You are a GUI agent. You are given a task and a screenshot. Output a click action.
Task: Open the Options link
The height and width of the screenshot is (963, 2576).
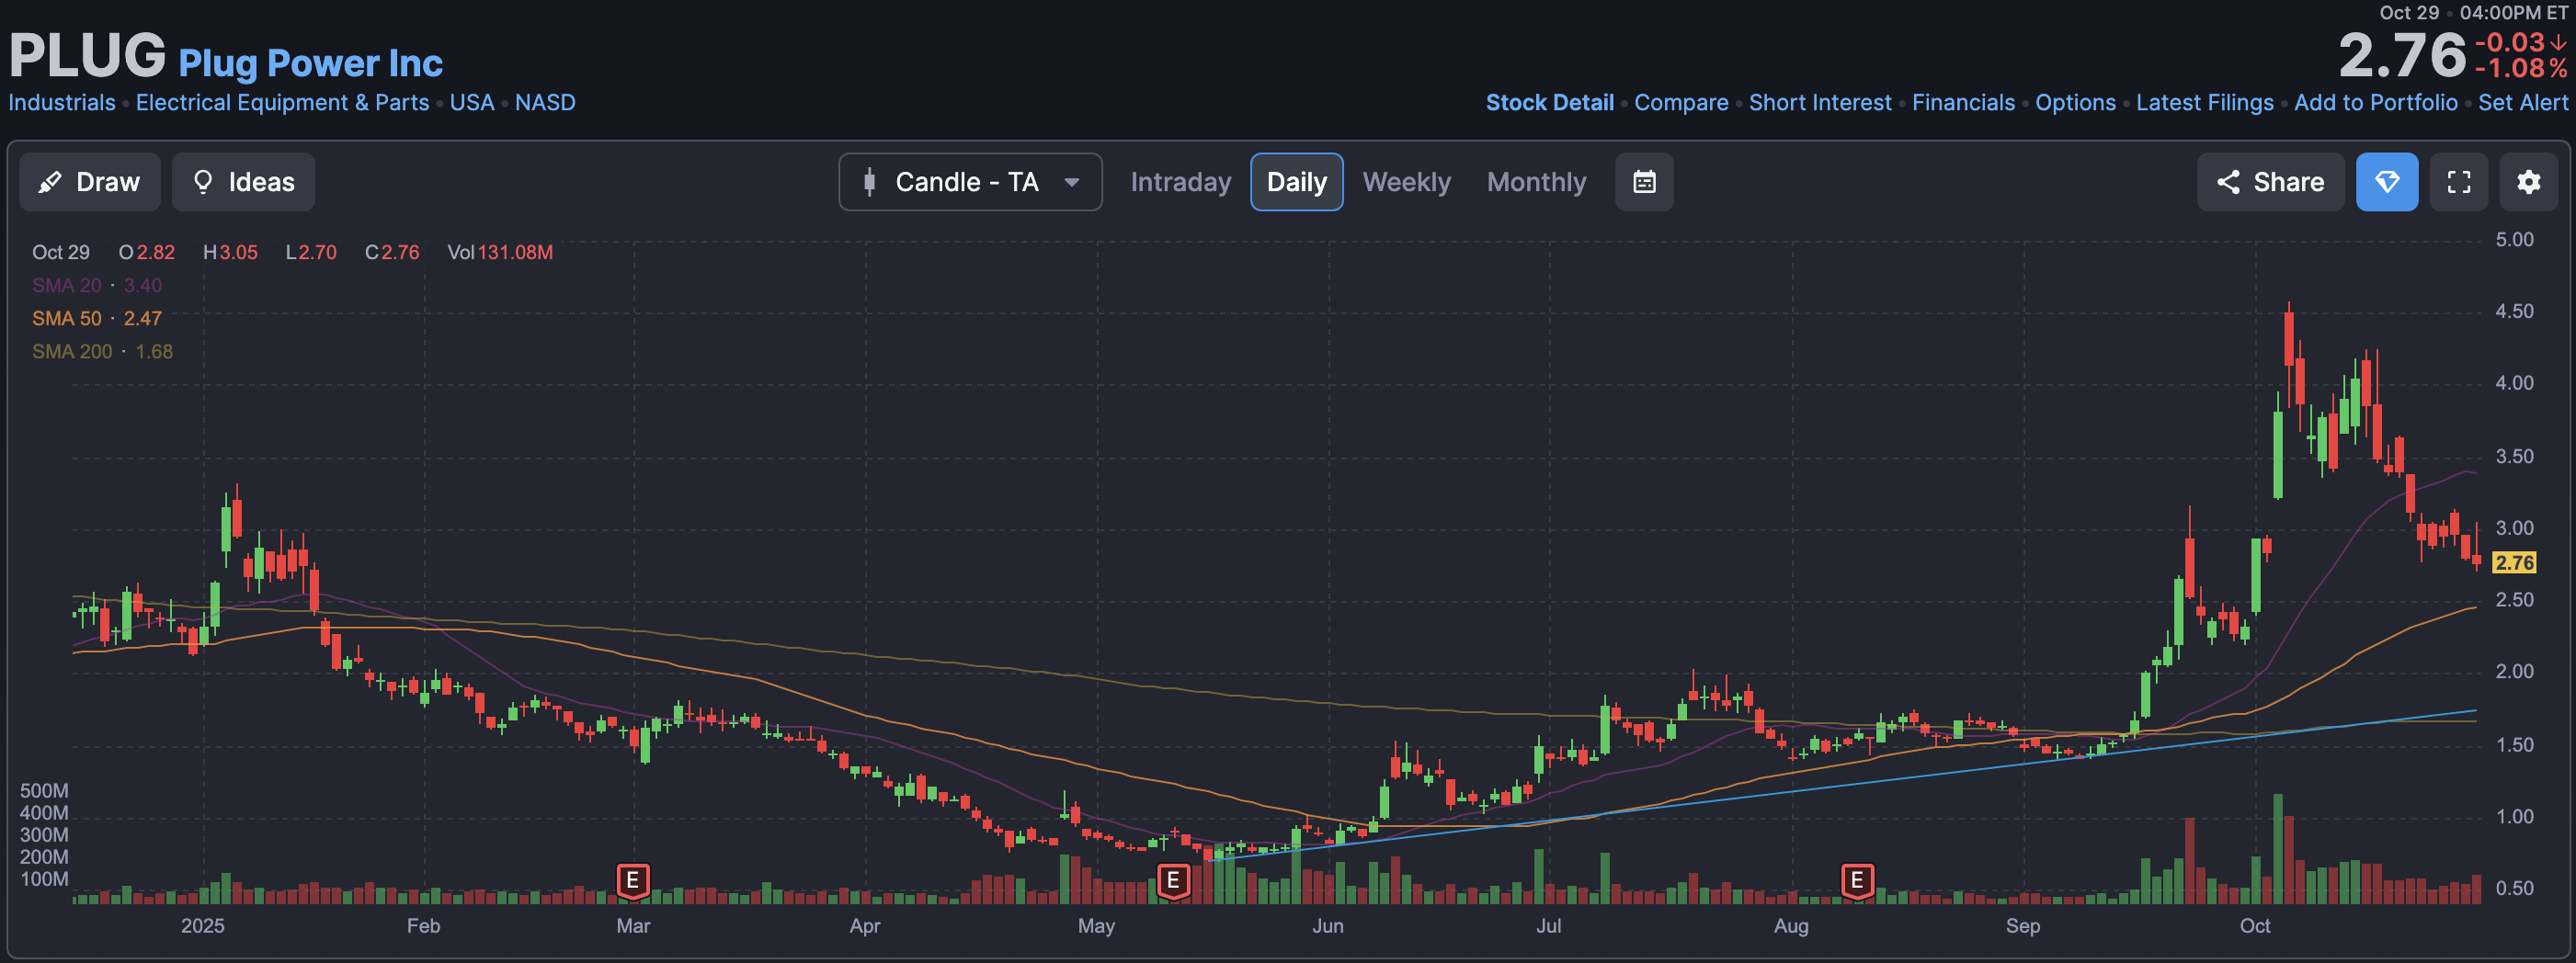tap(2075, 102)
